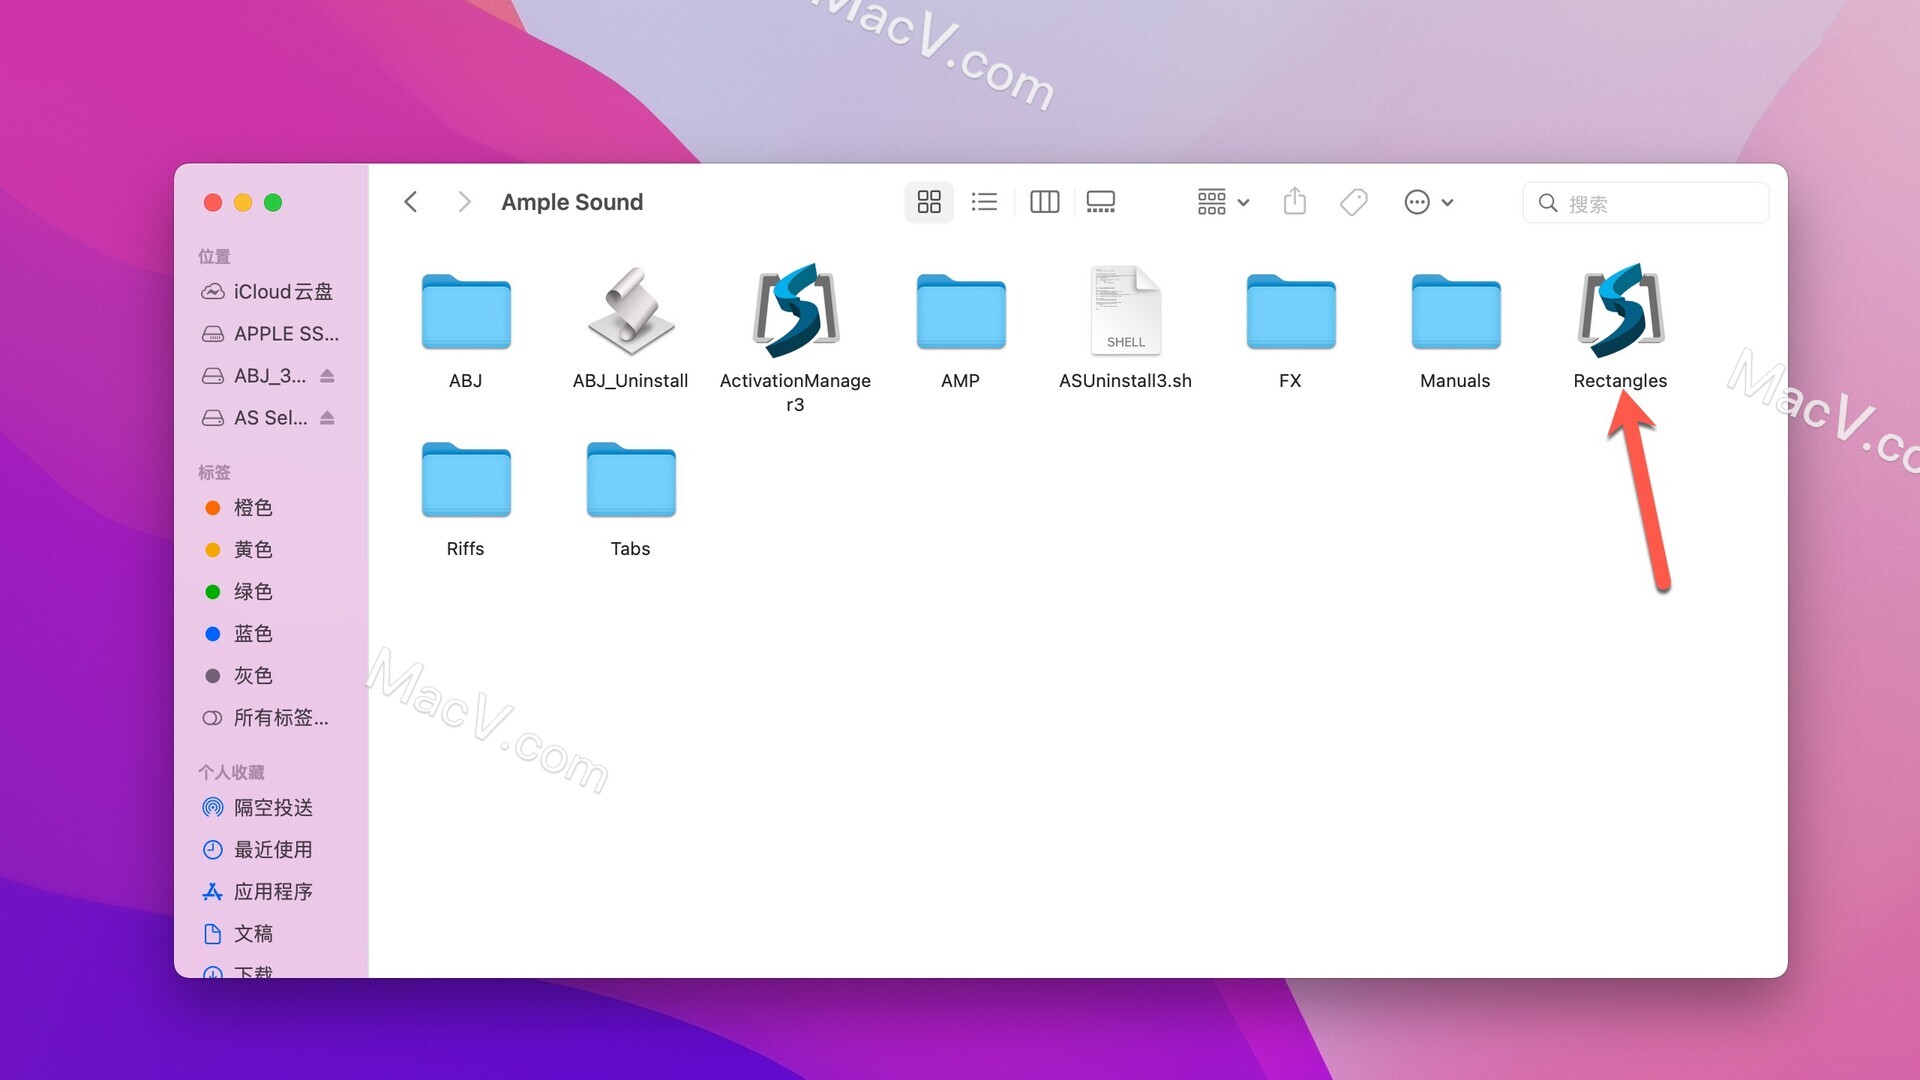Screen dimensions: 1920x1080
Task: Click the 位置 sidebar section header
Action: coord(214,257)
